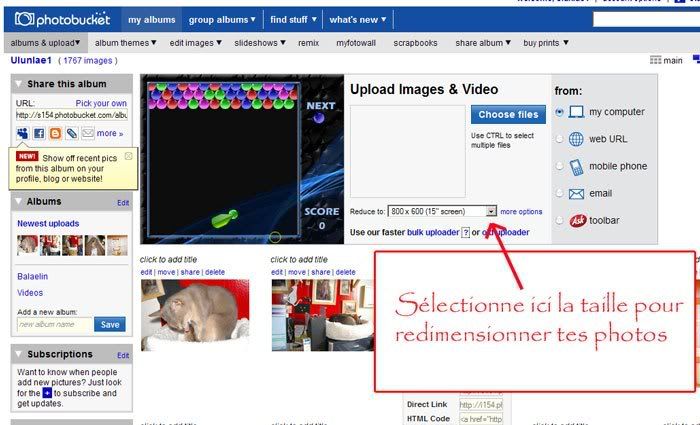Open the myfotowall menu item
Screen dimensions: 700x425
coord(356,43)
